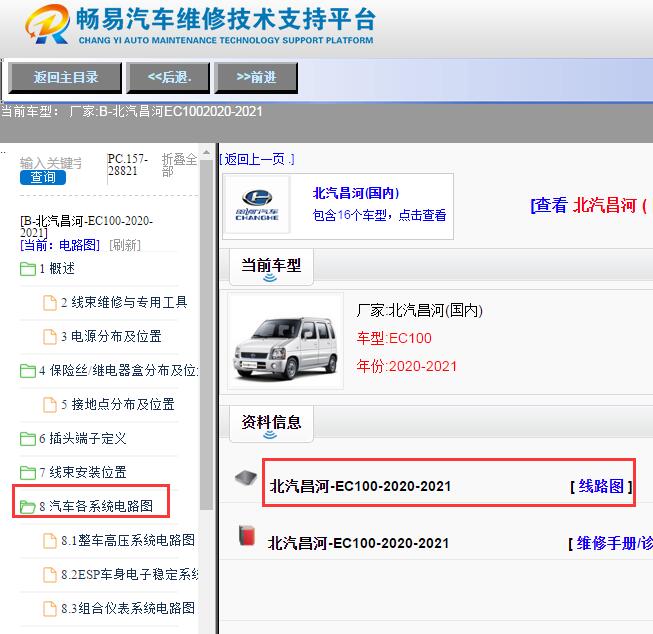Click 返回主目录 button
Viewport: 653px width, 634px height.
click(x=65, y=78)
